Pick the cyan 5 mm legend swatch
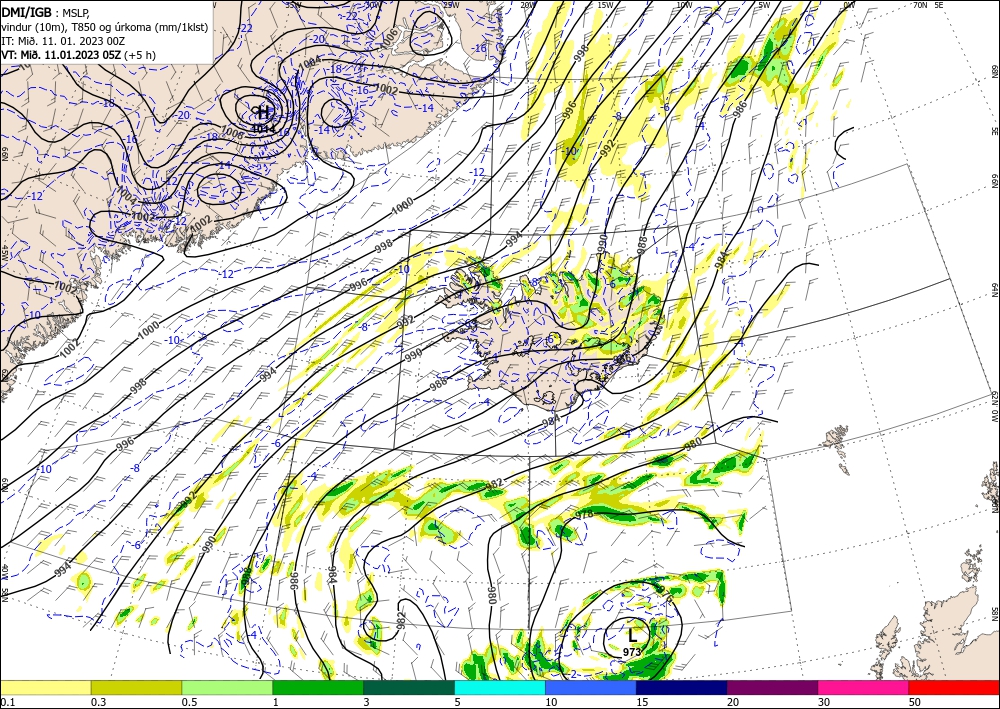 tap(500, 687)
